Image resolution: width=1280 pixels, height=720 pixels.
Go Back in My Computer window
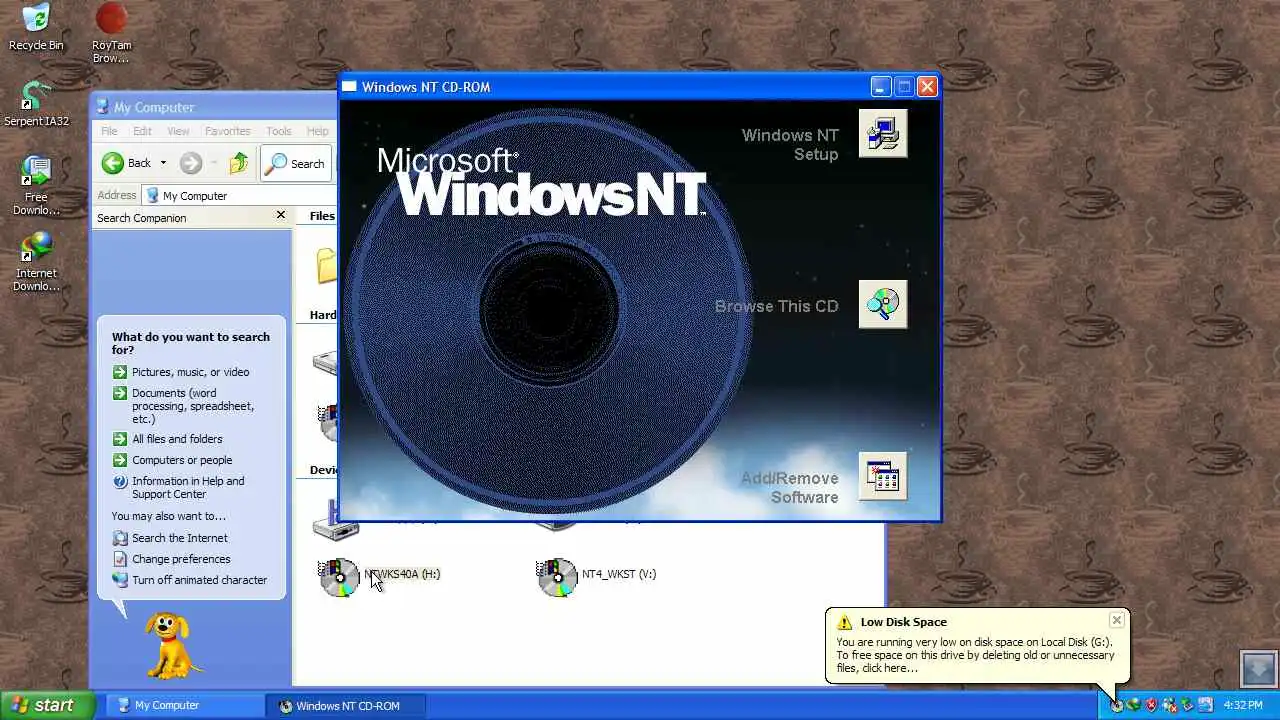coord(126,163)
